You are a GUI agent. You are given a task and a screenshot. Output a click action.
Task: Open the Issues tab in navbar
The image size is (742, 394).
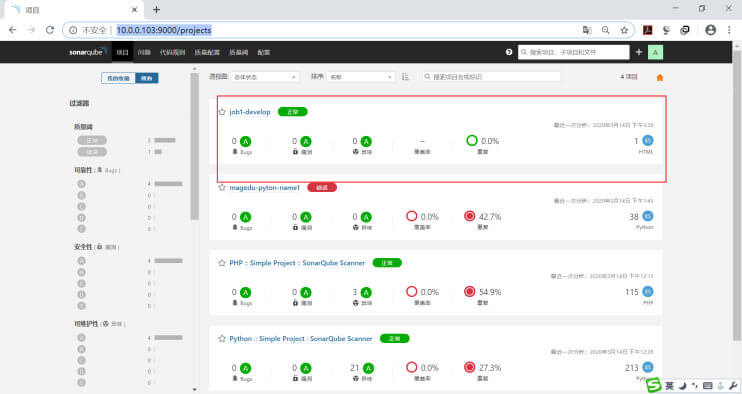pos(144,52)
